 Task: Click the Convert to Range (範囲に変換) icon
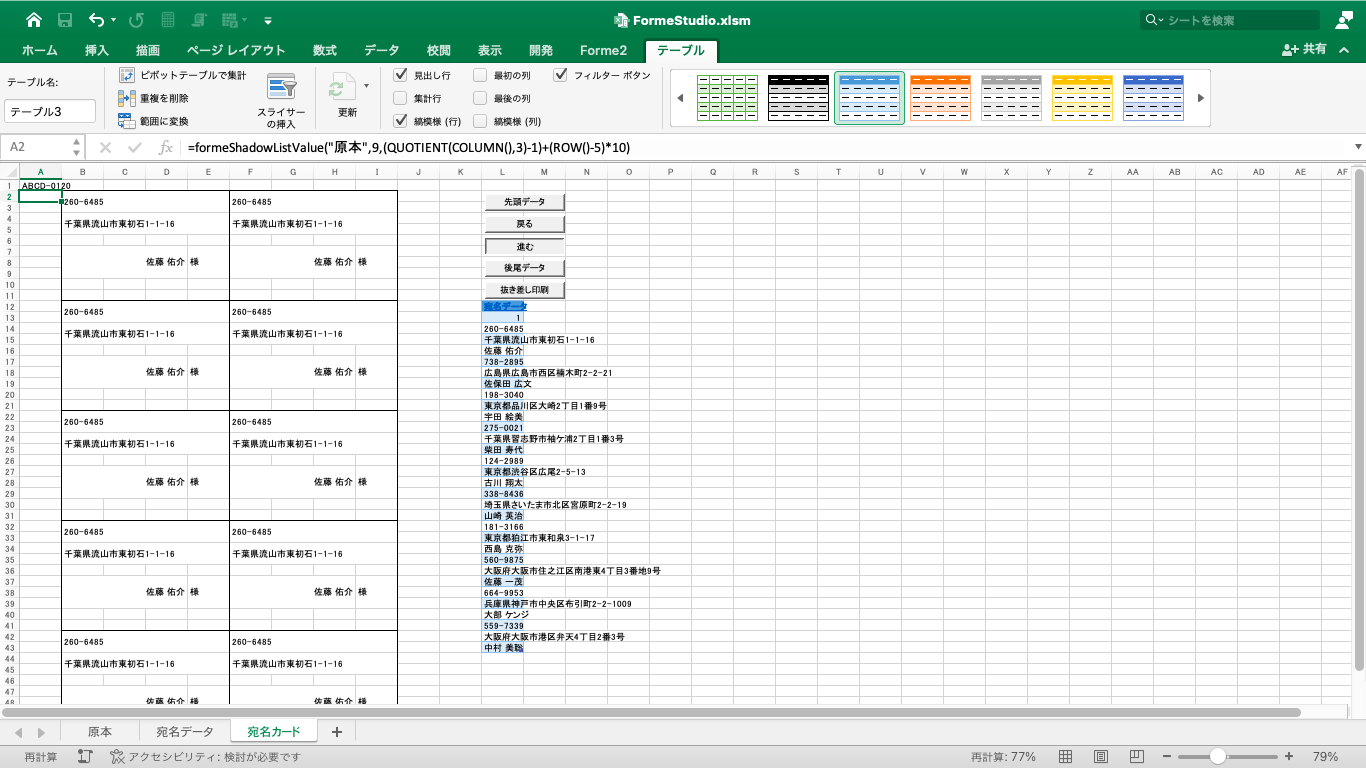[x=126, y=121]
